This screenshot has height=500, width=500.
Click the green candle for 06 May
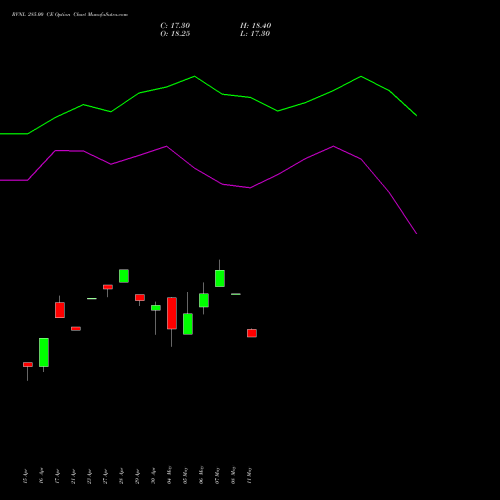(x=204, y=300)
